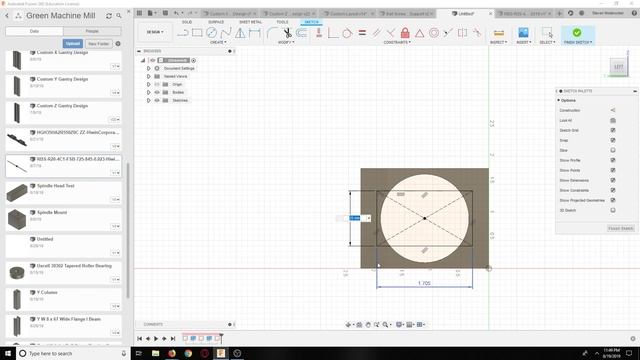Hide the Bodies folder with eye icon
Screen dimensions: 640x360
(x=157, y=92)
